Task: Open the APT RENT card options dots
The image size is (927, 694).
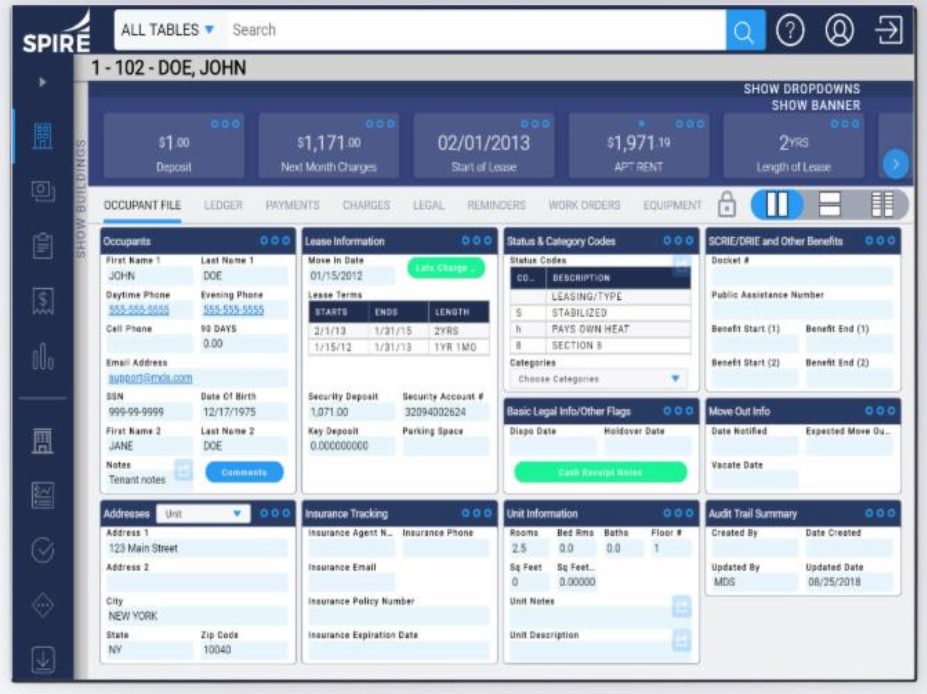Action: [x=690, y=124]
